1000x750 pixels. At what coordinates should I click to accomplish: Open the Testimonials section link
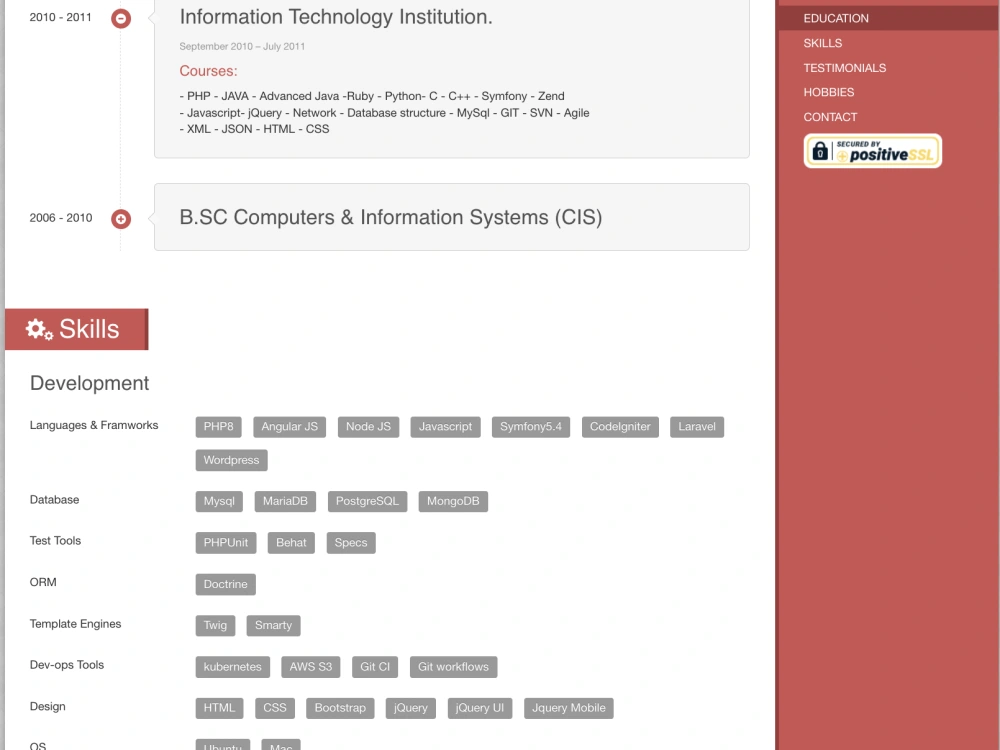point(844,68)
